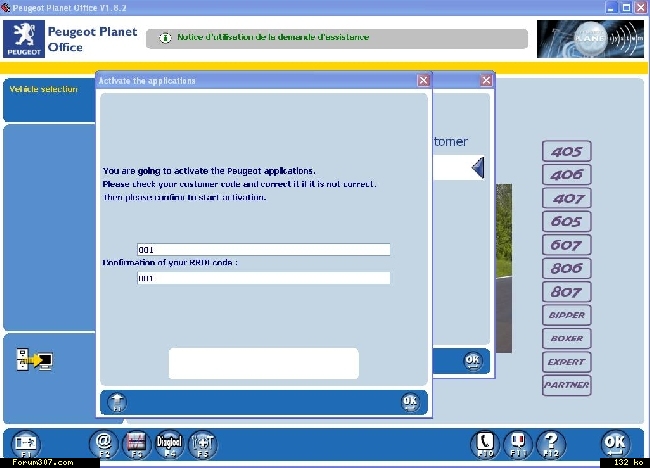Click the 'Peugeot Planet Office' header title
Screen dimensions: 650x468
[92, 39]
